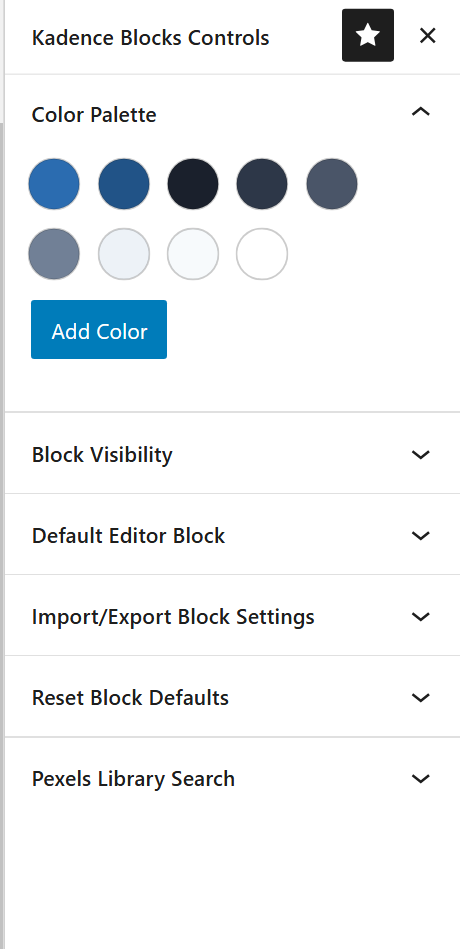Click the Pexels Library Search label
The width and height of the screenshot is (460, 949).
coord(133,779)
